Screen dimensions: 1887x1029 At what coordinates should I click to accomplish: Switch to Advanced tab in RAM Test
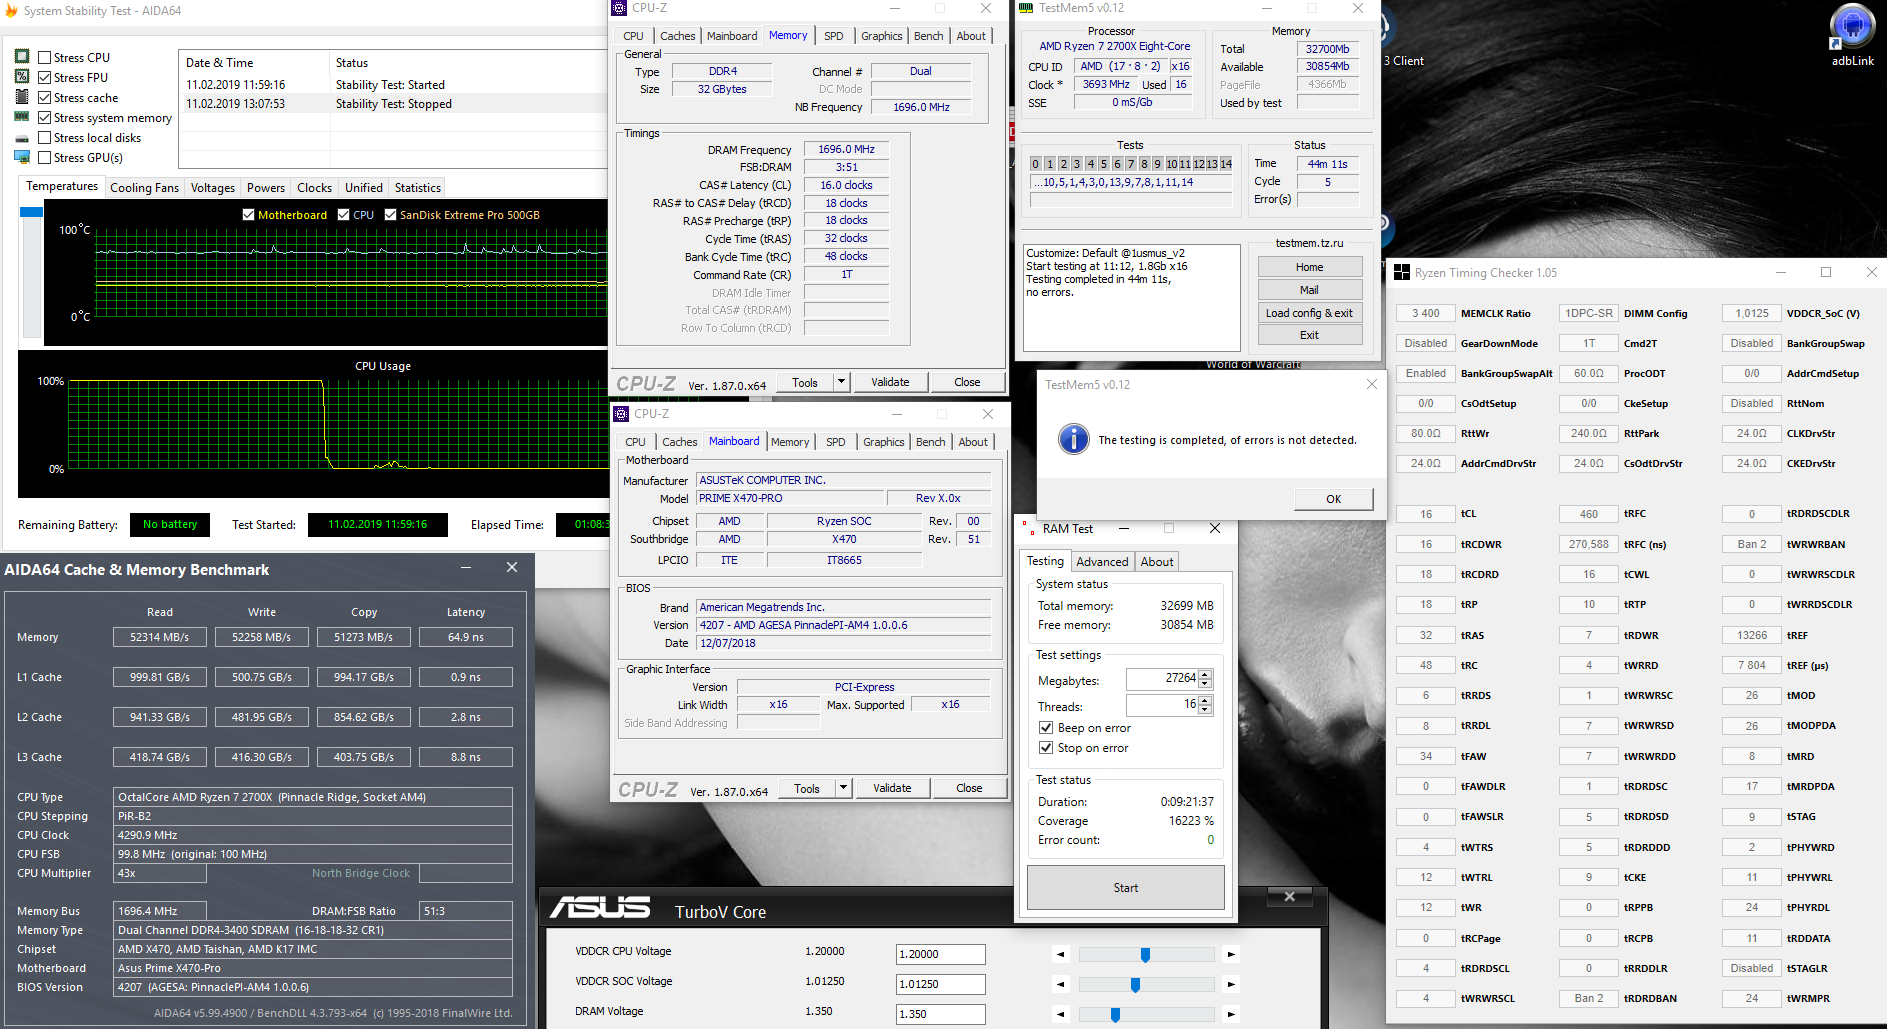[x=1102, y=562]
